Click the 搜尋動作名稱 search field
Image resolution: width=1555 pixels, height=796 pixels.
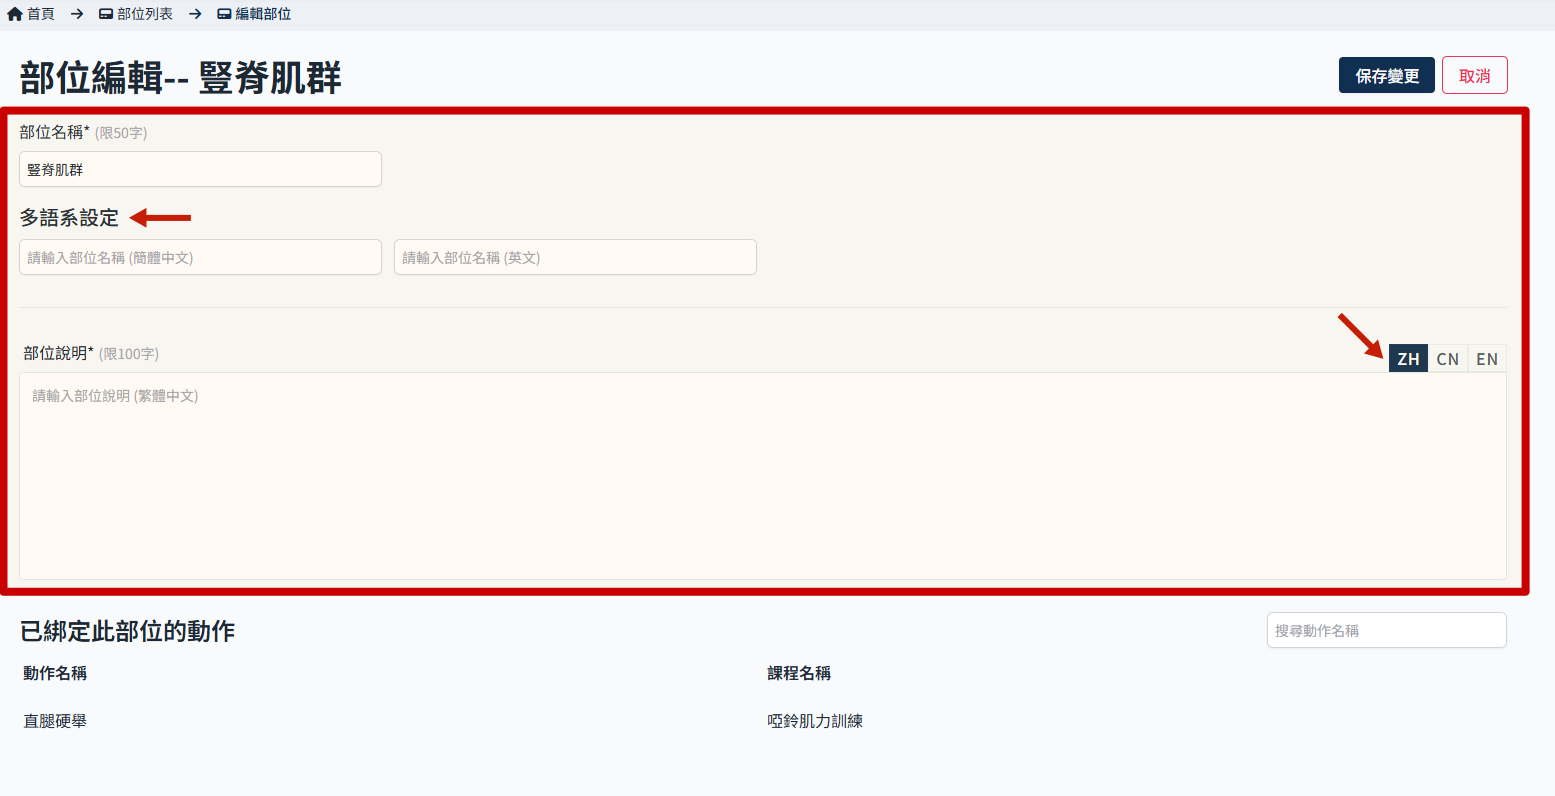click(x=1387, y=630)
